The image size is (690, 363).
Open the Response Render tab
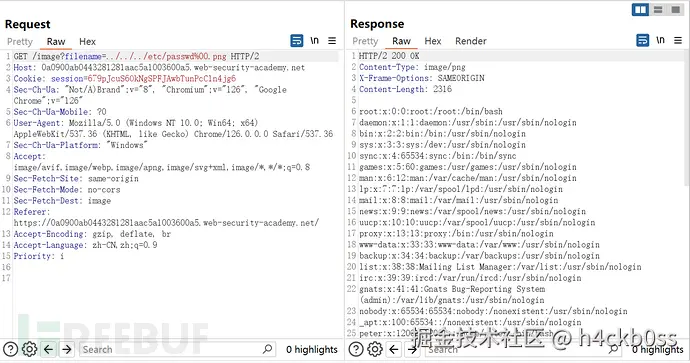tap(471, 41)
